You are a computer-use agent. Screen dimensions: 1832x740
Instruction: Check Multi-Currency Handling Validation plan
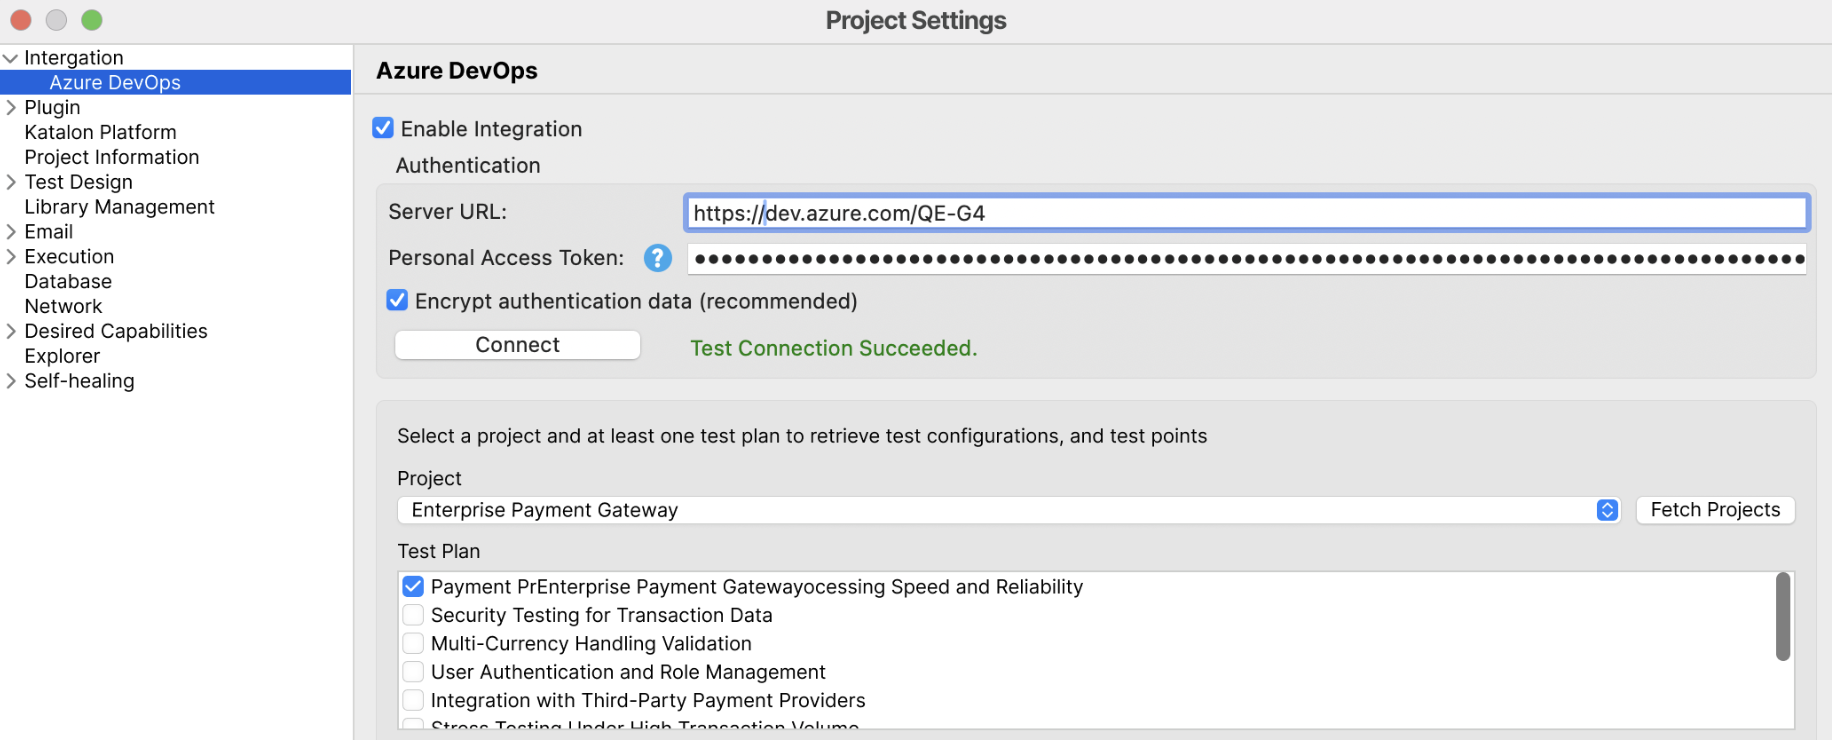pos(413,643)
